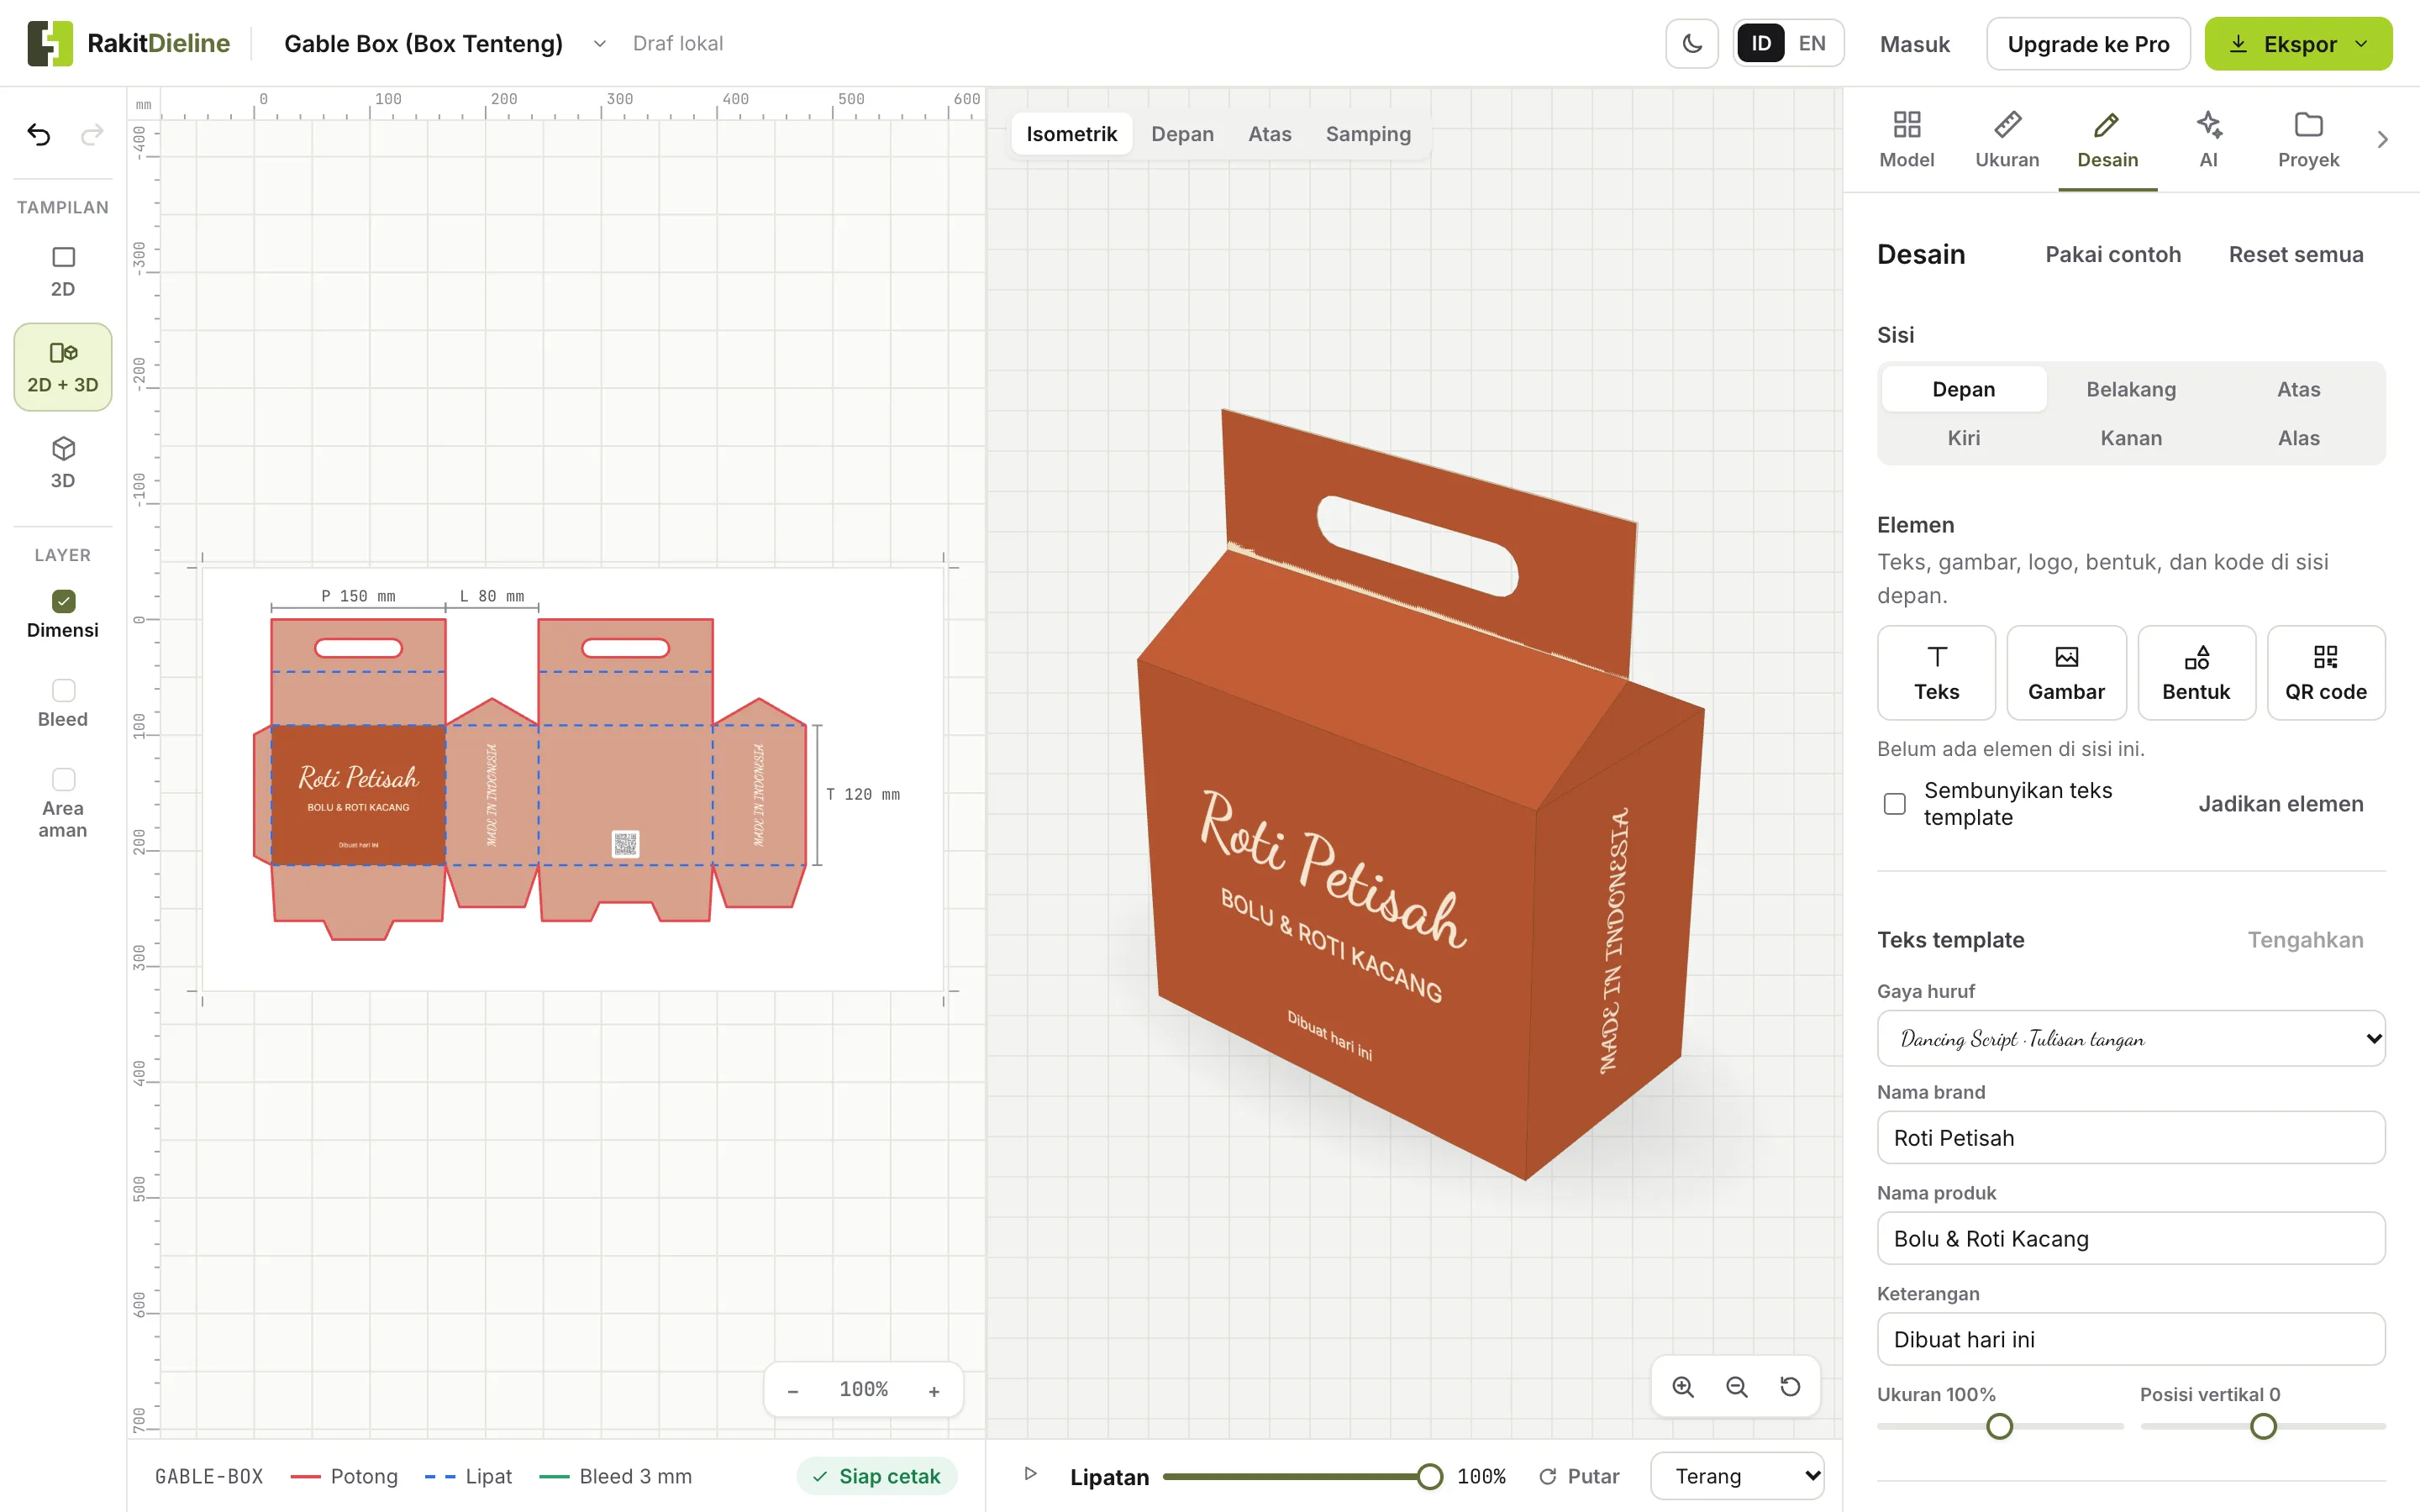This screenshot has height=1512, width=2420.
Task: Switch to 3D only view
Action: 63,462
